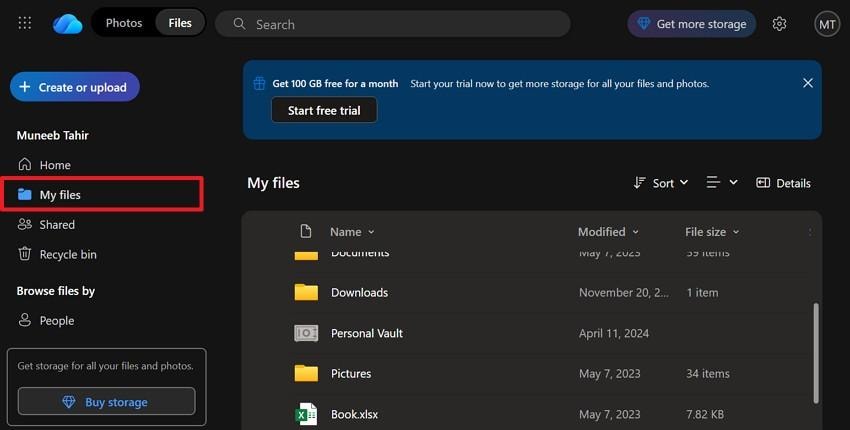Click Get more storage button
This screenshot has height=430, width=850.
pos(692,24)
